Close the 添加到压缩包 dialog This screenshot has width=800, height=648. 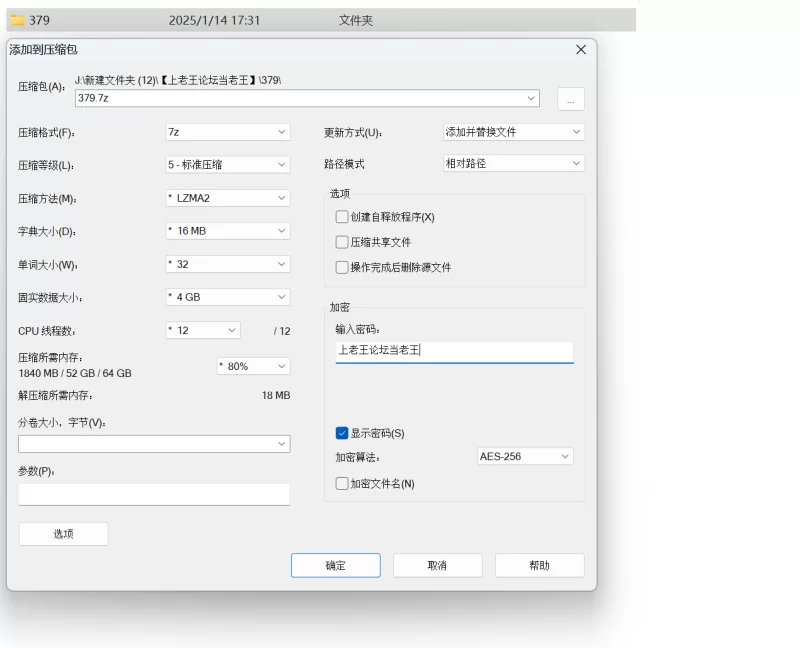(x=581, y=49)
